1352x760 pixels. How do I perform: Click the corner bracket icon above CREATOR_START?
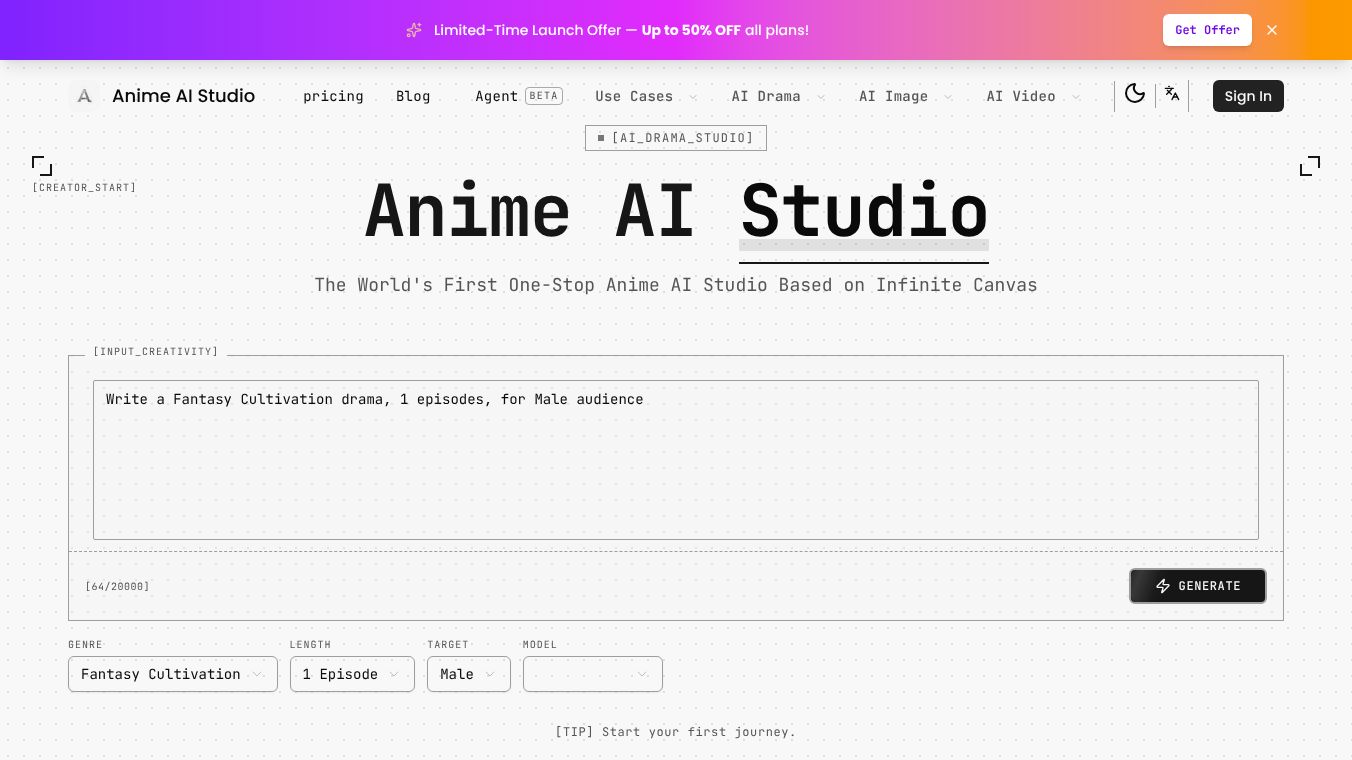(42, 166)
